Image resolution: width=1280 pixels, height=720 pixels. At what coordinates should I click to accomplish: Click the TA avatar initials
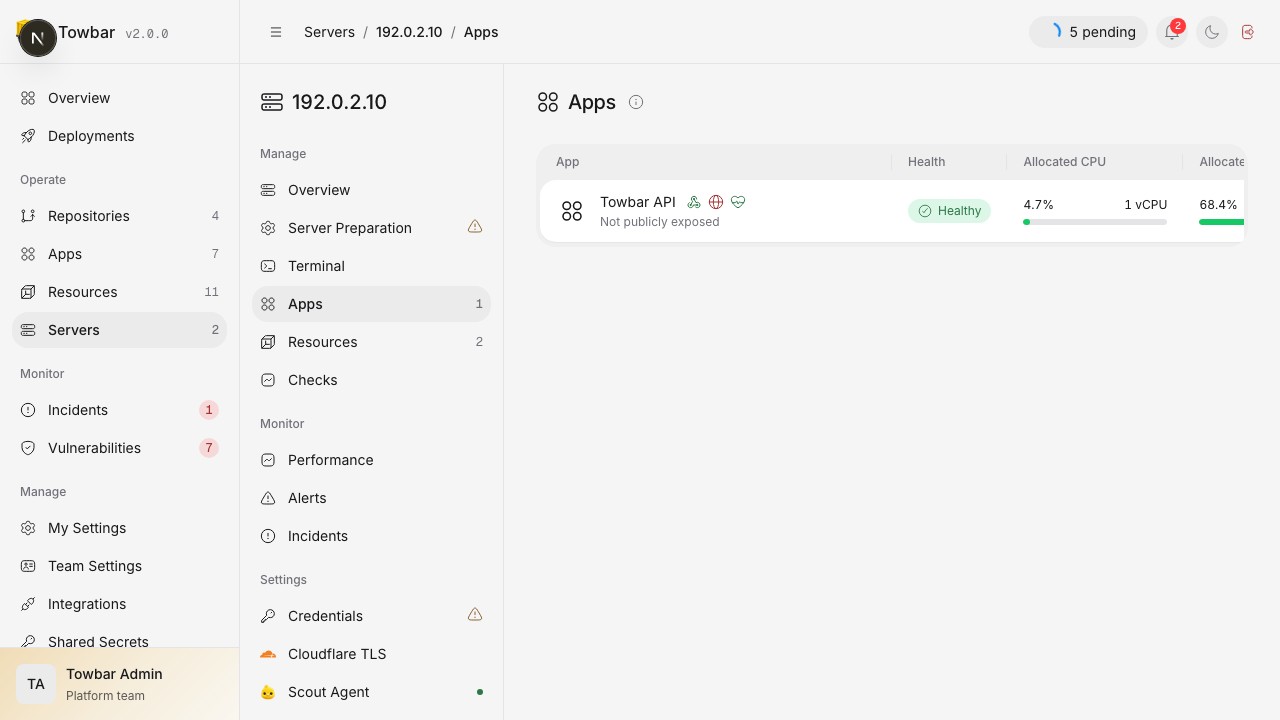point(36,684)
